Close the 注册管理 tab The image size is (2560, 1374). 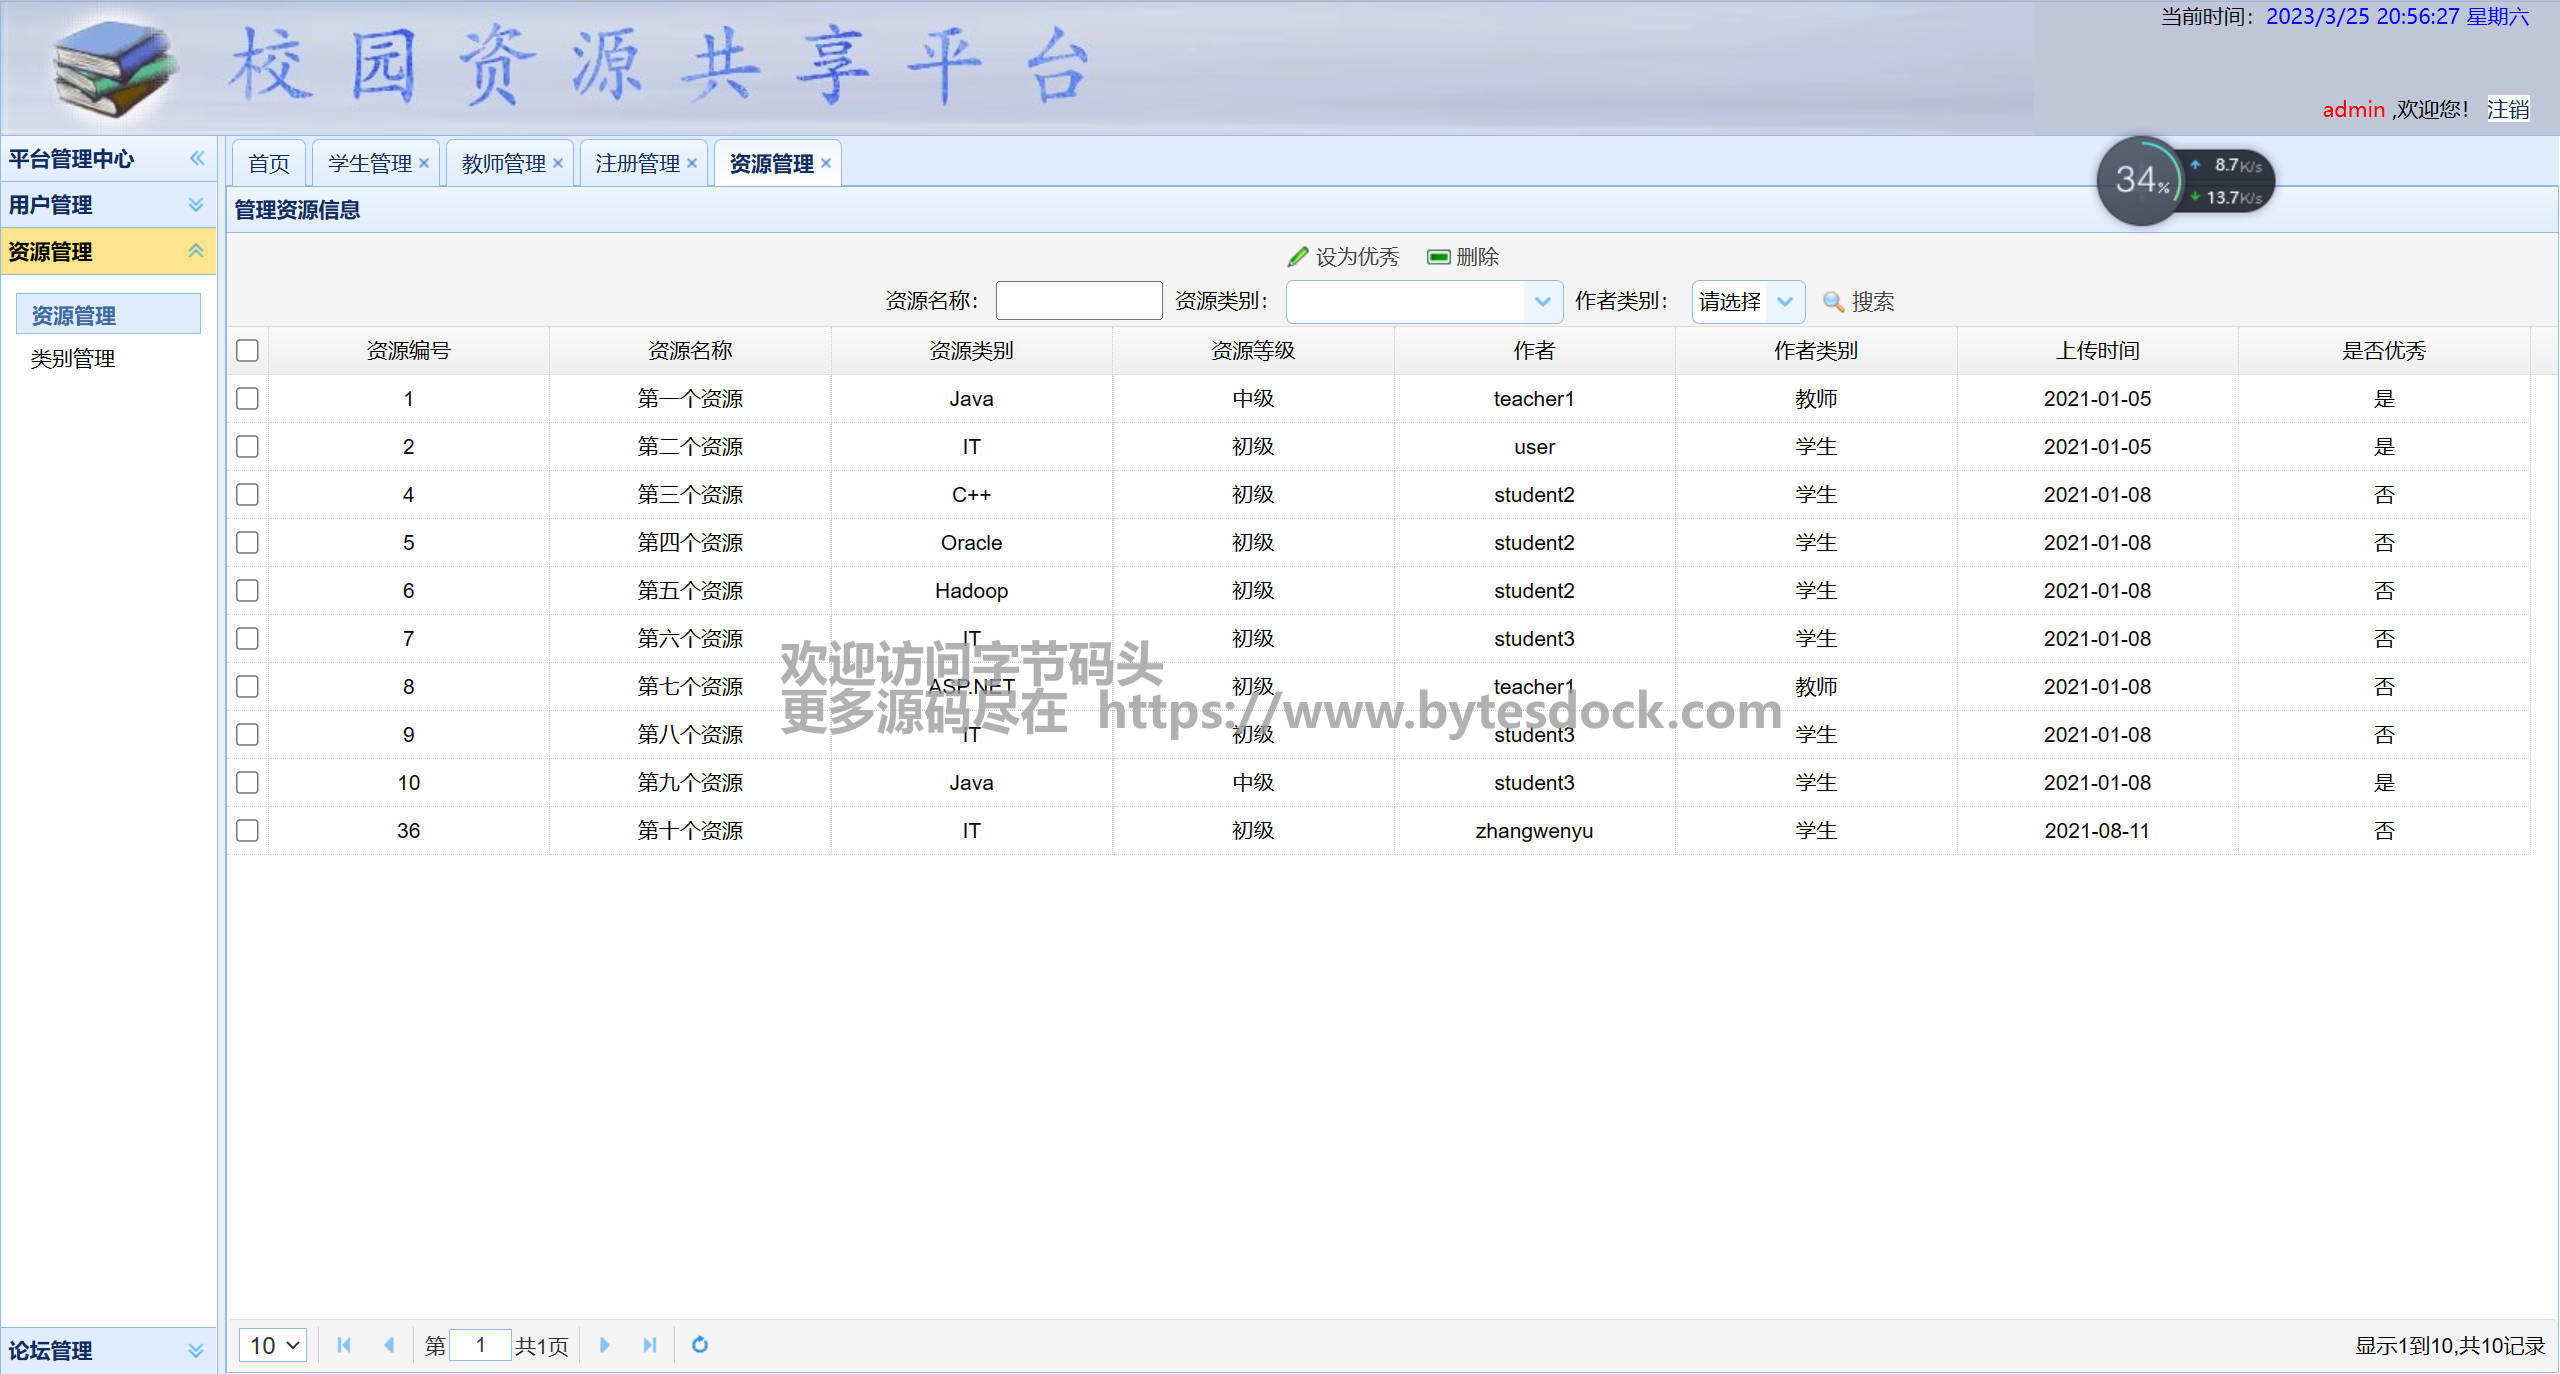pos(691,163)
